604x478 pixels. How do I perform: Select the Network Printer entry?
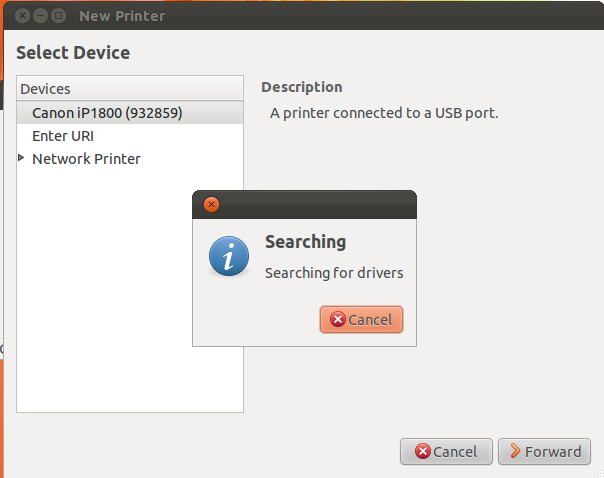pyautogui.click(x=86, y=159)
